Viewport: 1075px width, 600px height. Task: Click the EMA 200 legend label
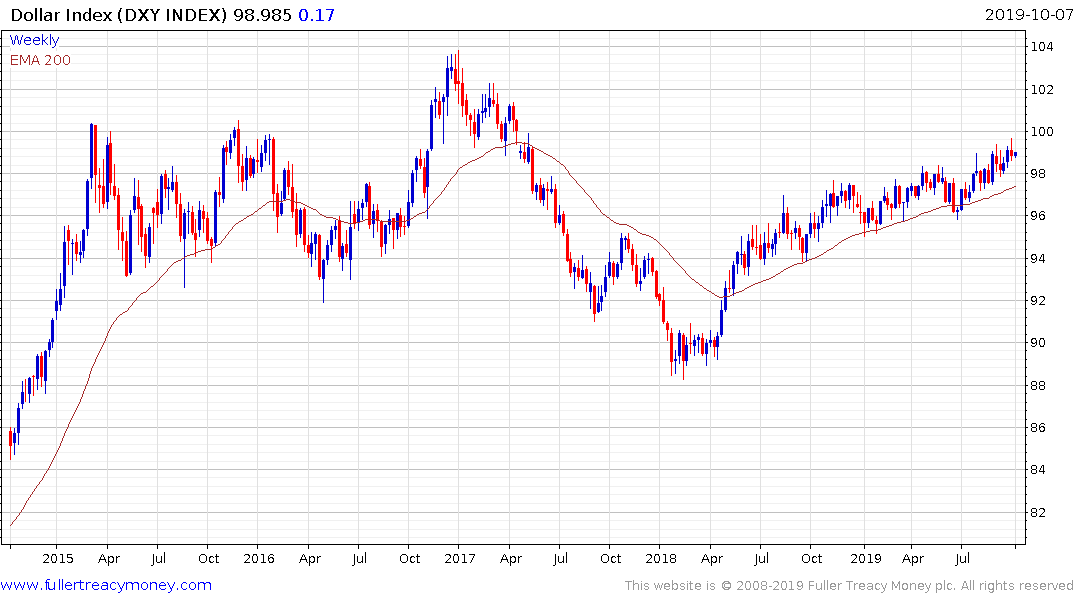click(x=40, y=60)
